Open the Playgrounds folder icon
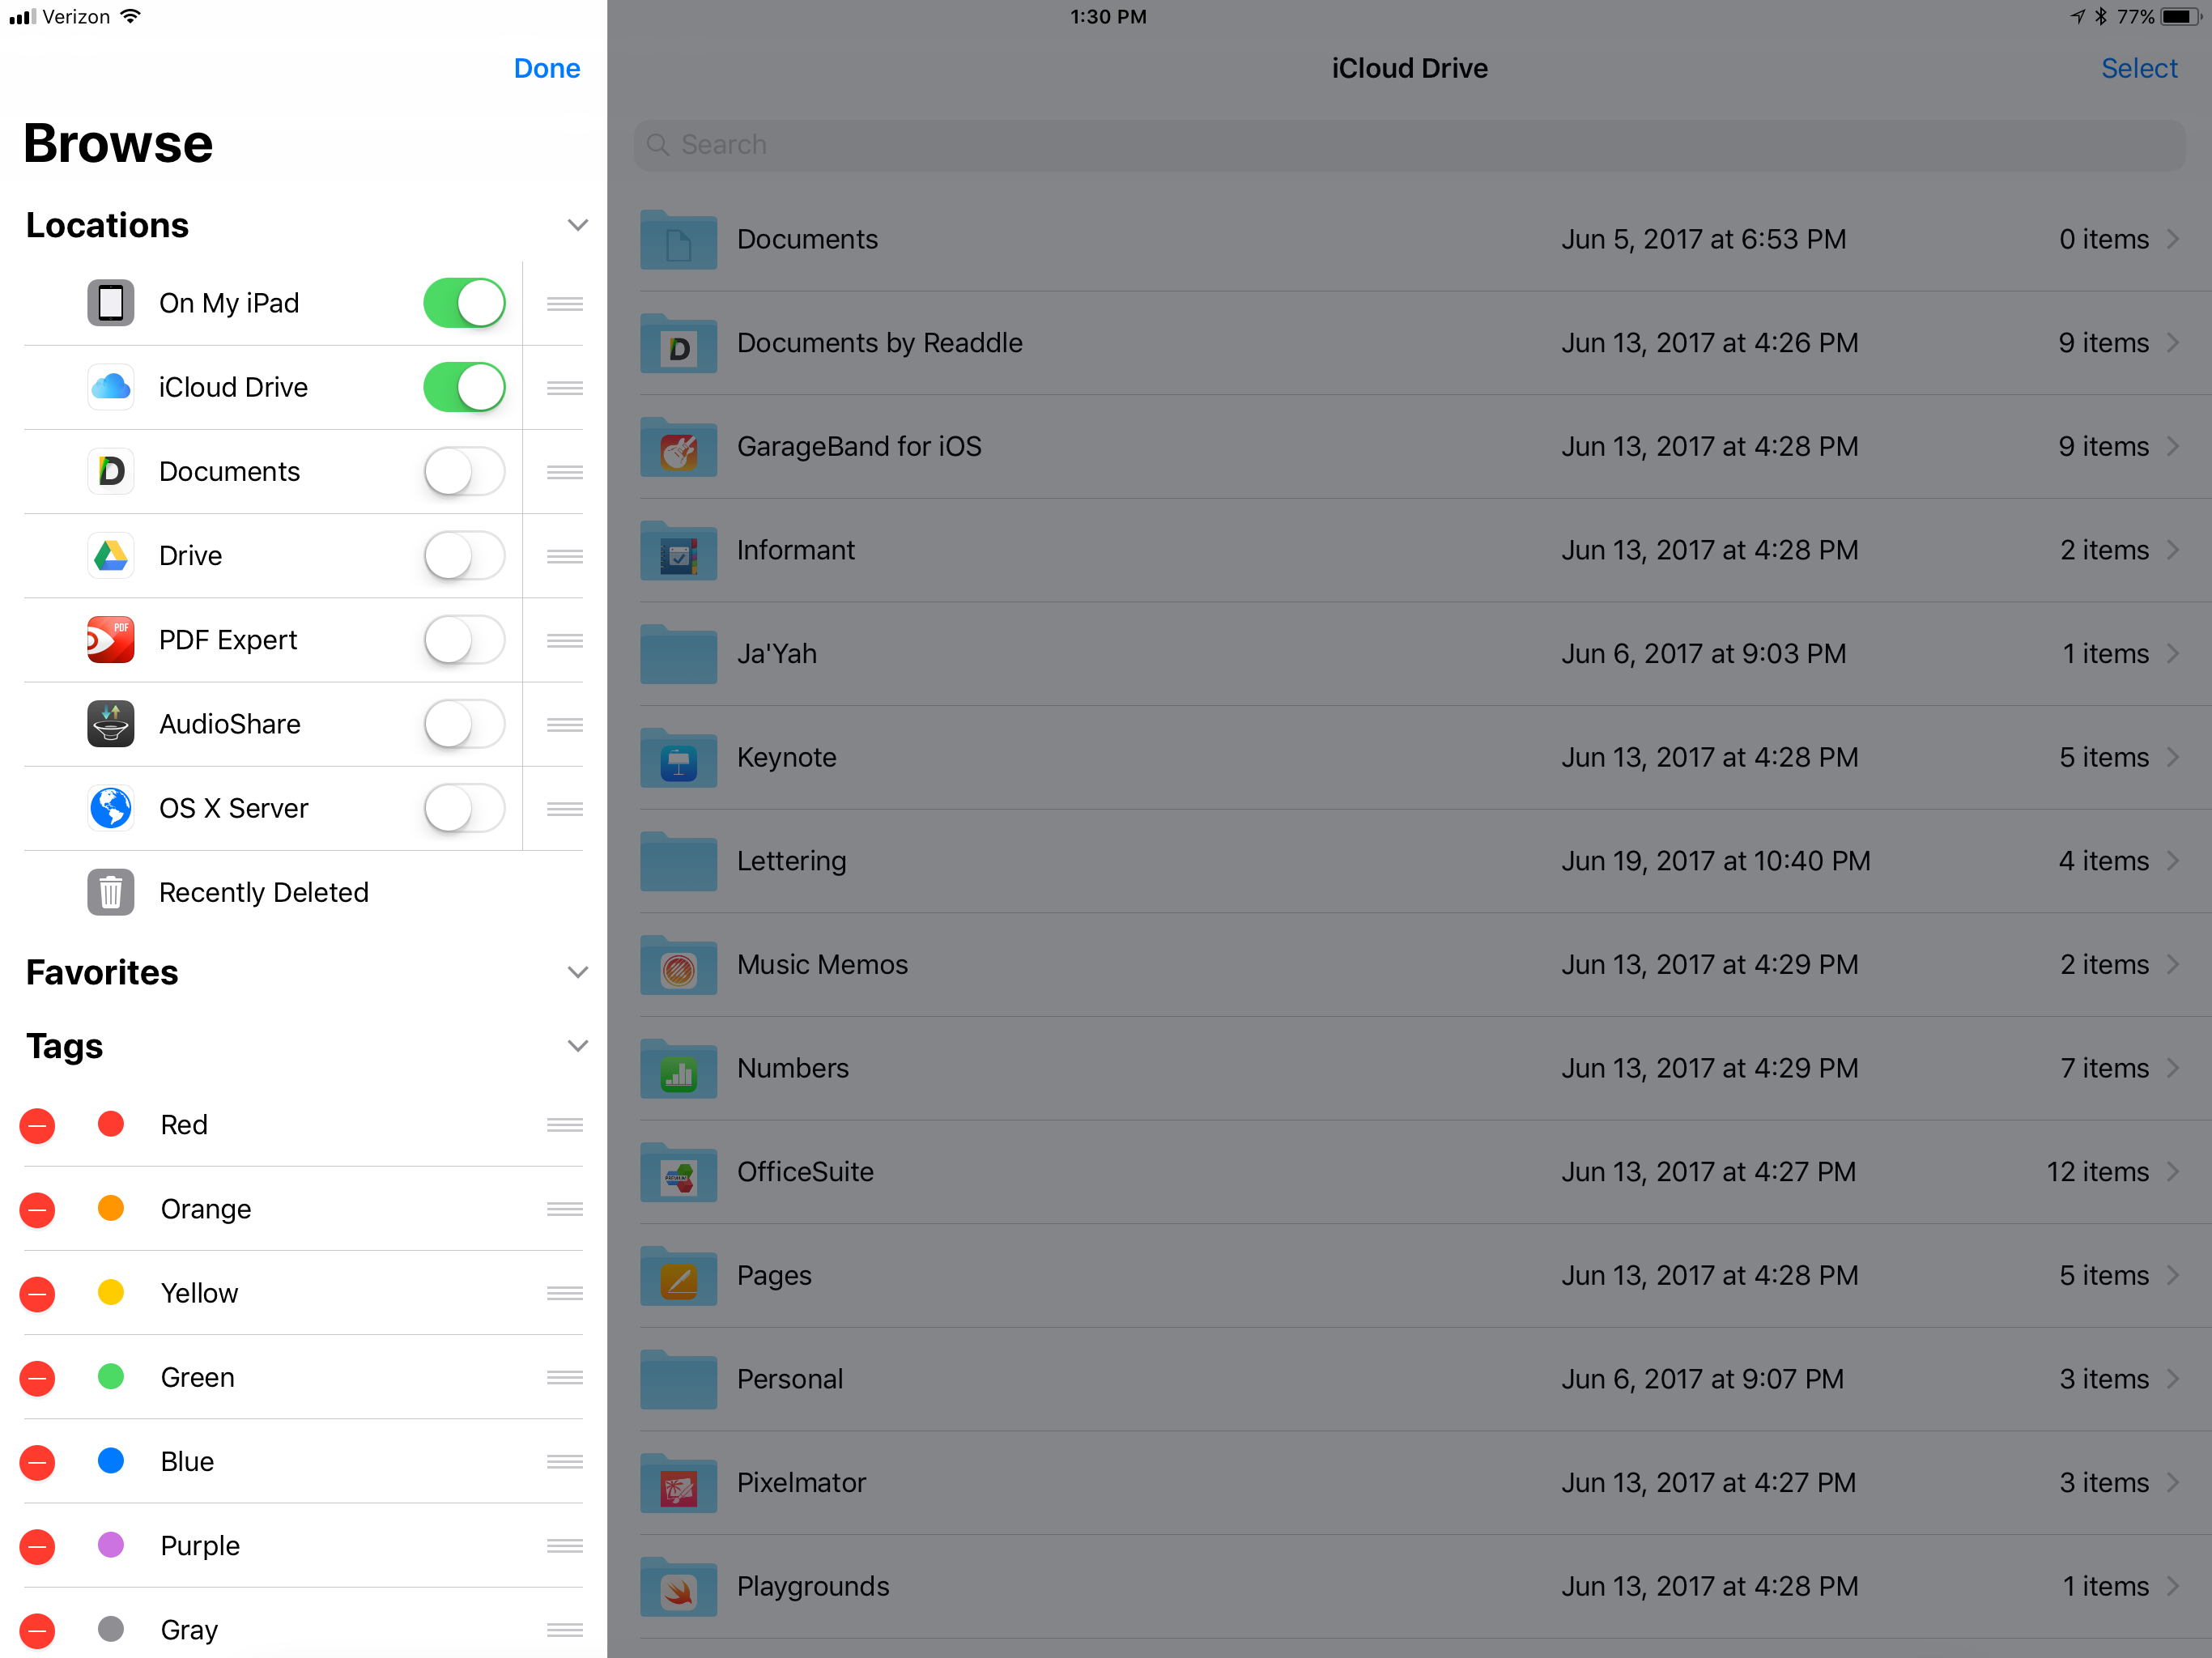Image resolution: width=2212 pixels, height=1658 pixels. [678, 1587]
